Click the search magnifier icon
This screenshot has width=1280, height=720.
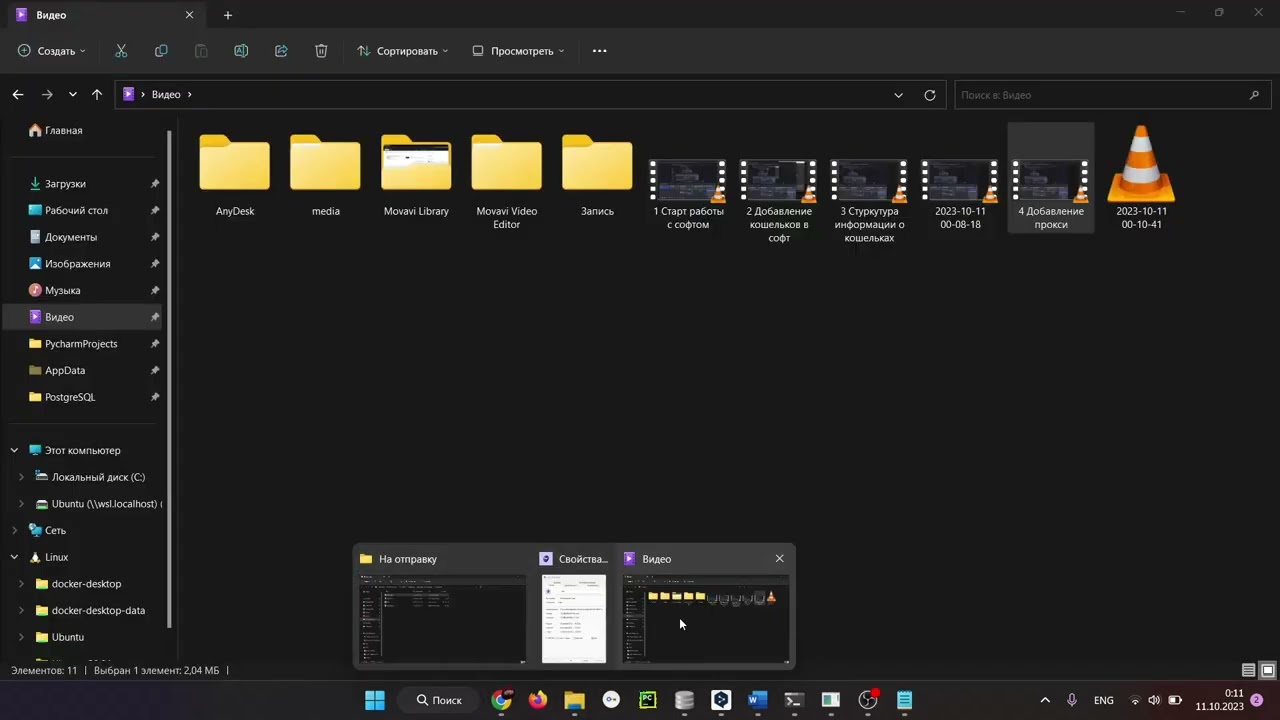(1254, 95)
